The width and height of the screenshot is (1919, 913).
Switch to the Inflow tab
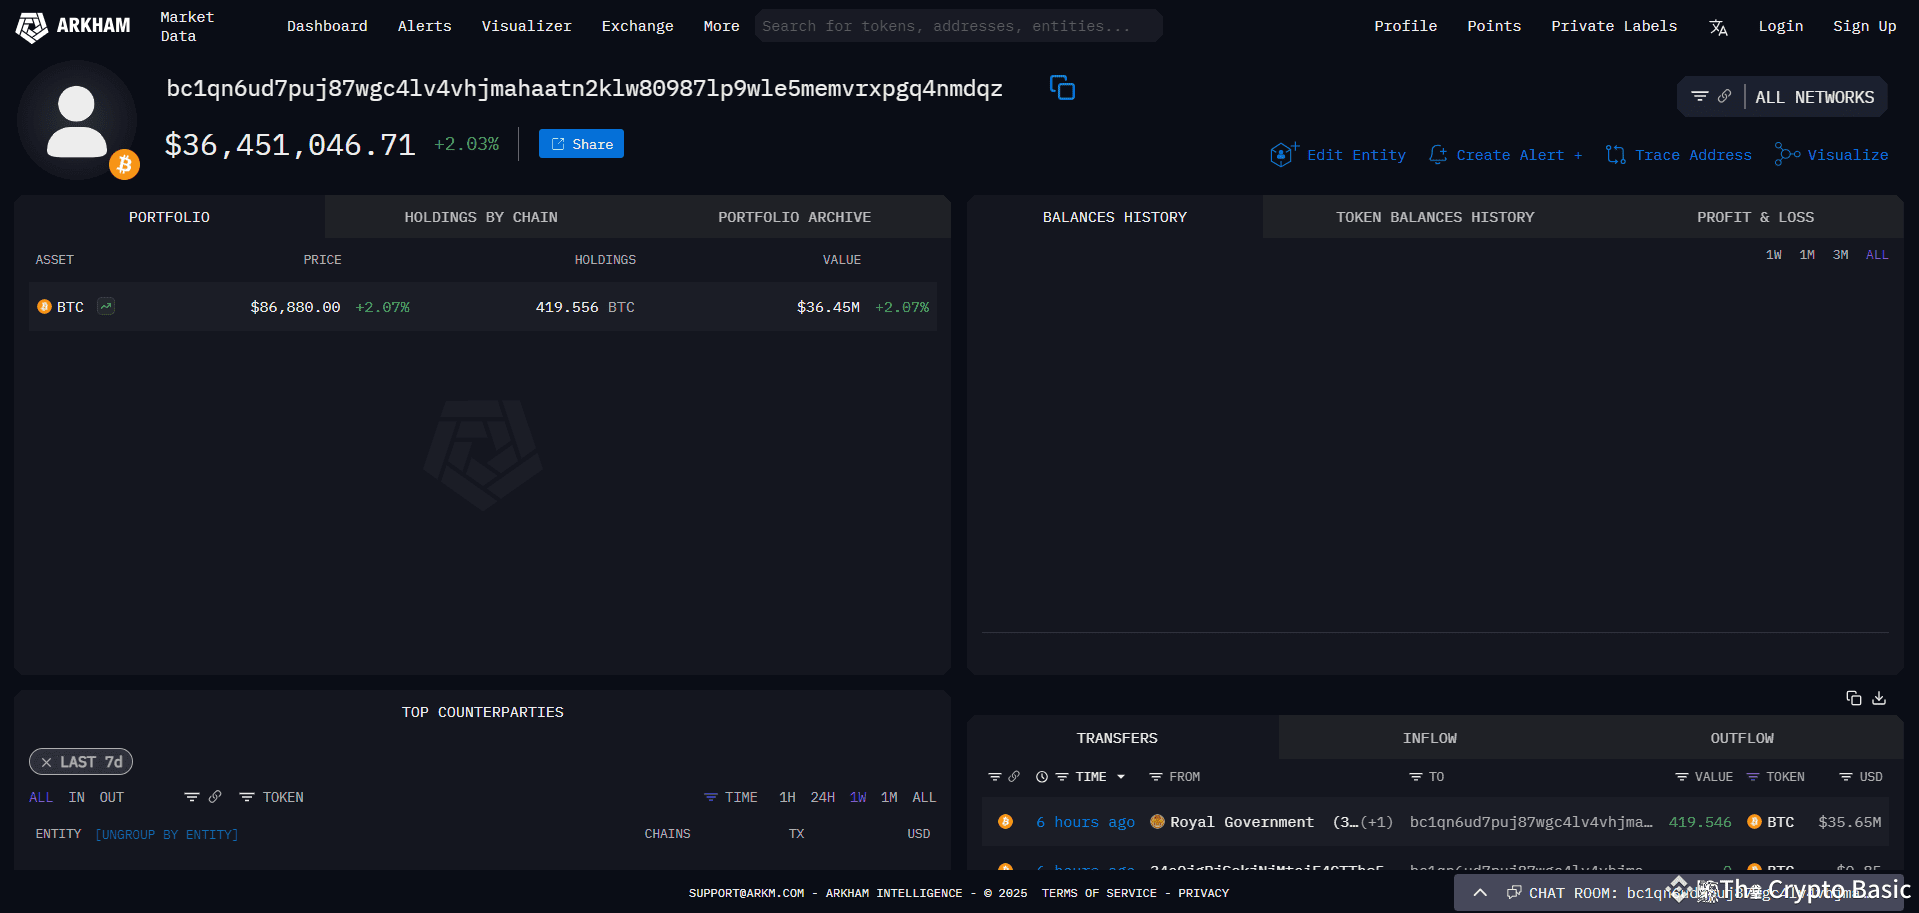[x=1430, y=738]
